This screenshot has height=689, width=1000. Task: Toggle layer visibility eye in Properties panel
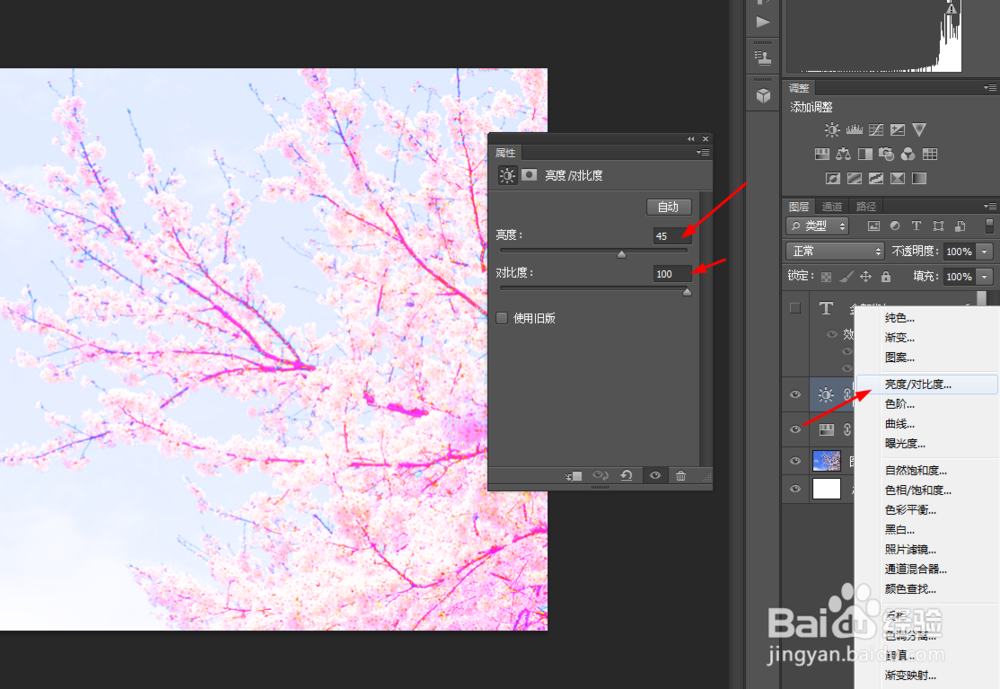coord(655,475)
